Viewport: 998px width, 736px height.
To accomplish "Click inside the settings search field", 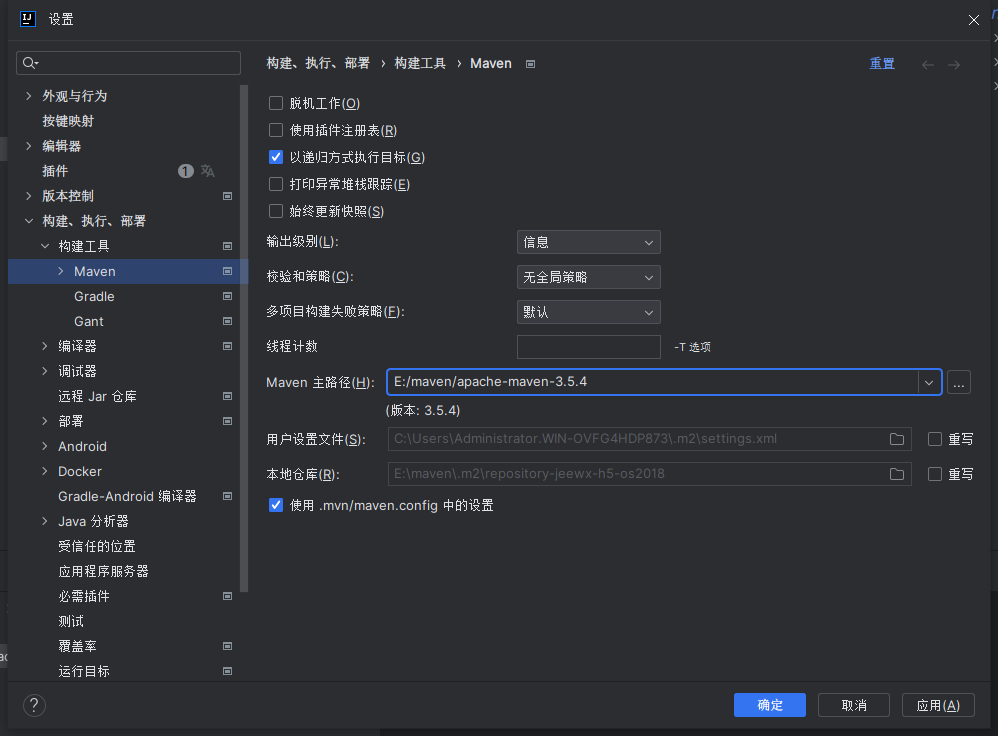I will 128,63.
